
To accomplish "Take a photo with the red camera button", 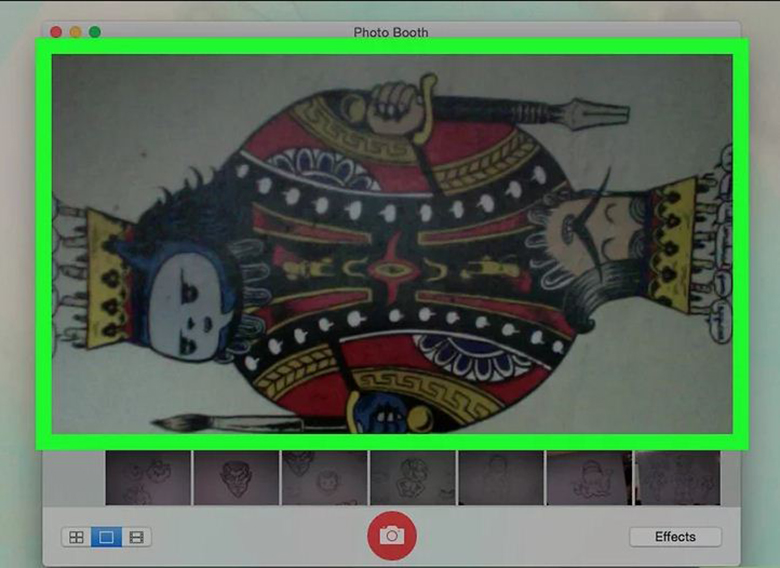I will pos(391,536).
